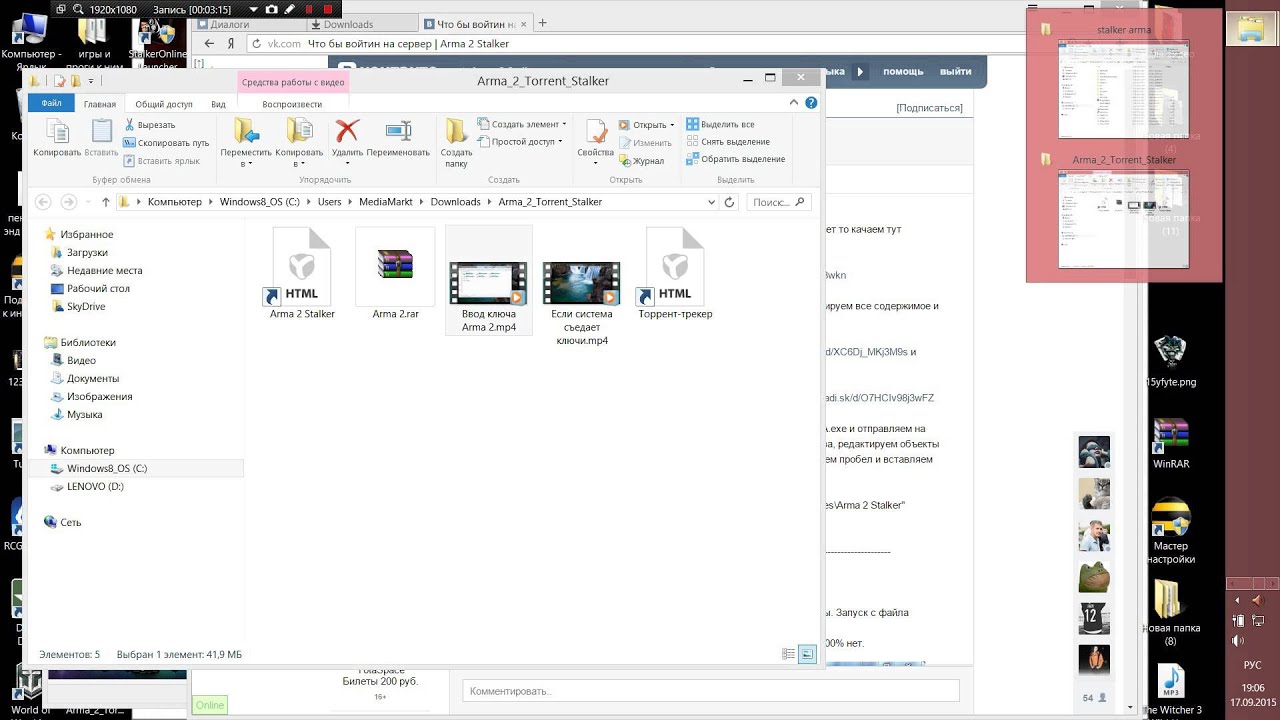Click помощь link in the VK header
This screenshot has width=1280, height=720.
pos(903,71)
